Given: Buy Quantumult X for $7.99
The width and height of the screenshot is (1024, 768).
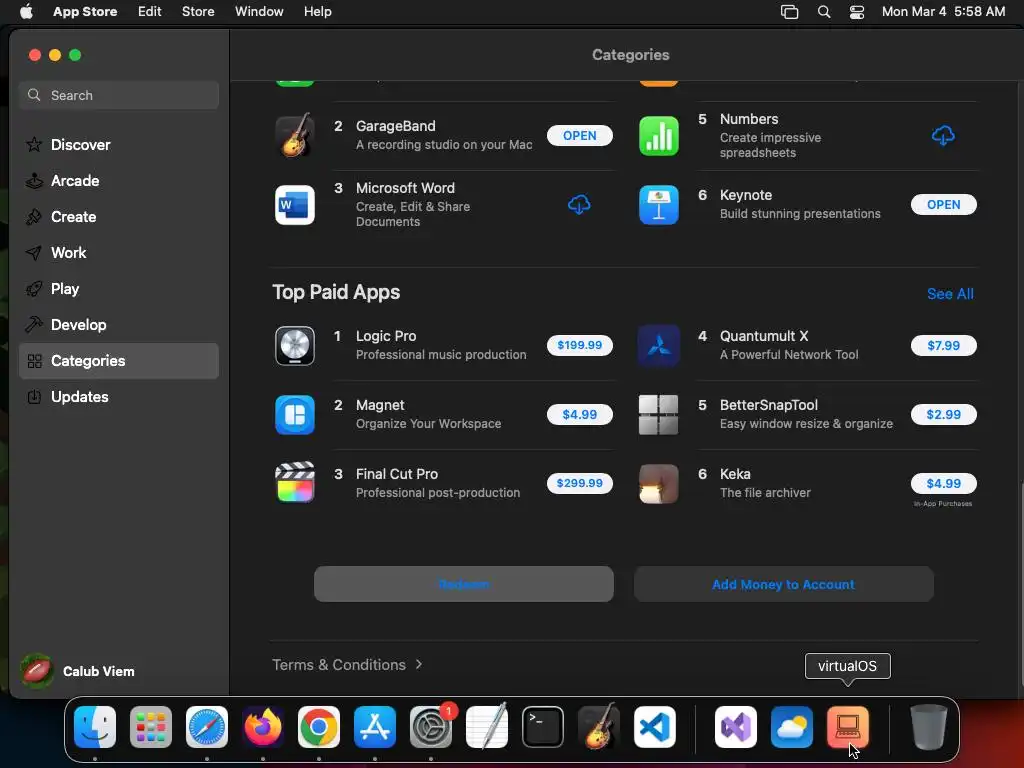Looking at the screenshot, I should pyautogui.click(x=943, y=345).
